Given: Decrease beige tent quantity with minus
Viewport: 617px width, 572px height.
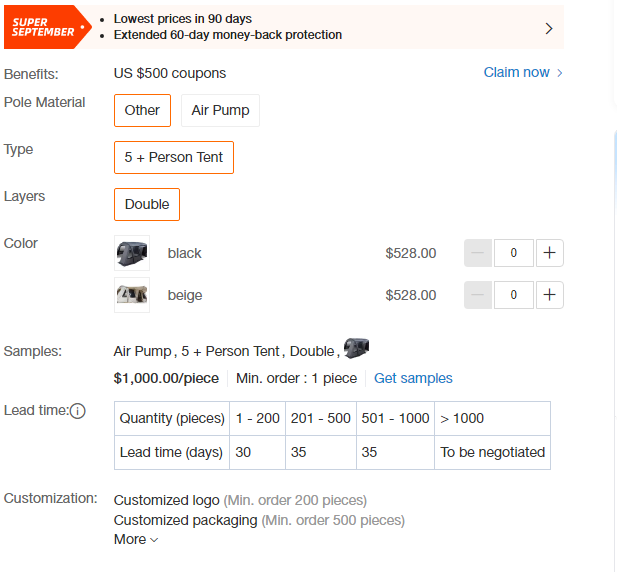Looking at the screenshot, I should tap(478, 295).
